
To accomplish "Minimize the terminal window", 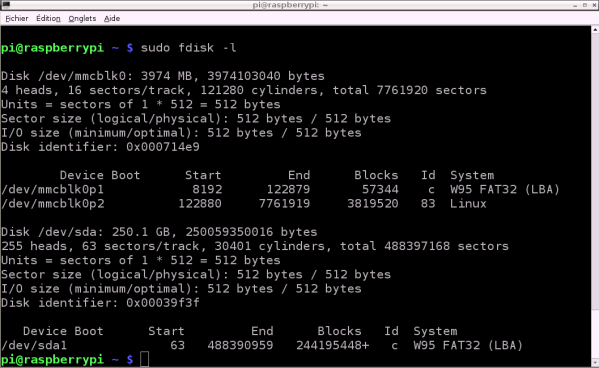I will 575,5.
